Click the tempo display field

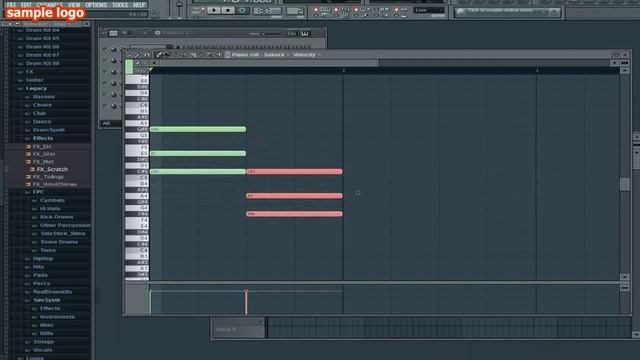tap(267, 11)
